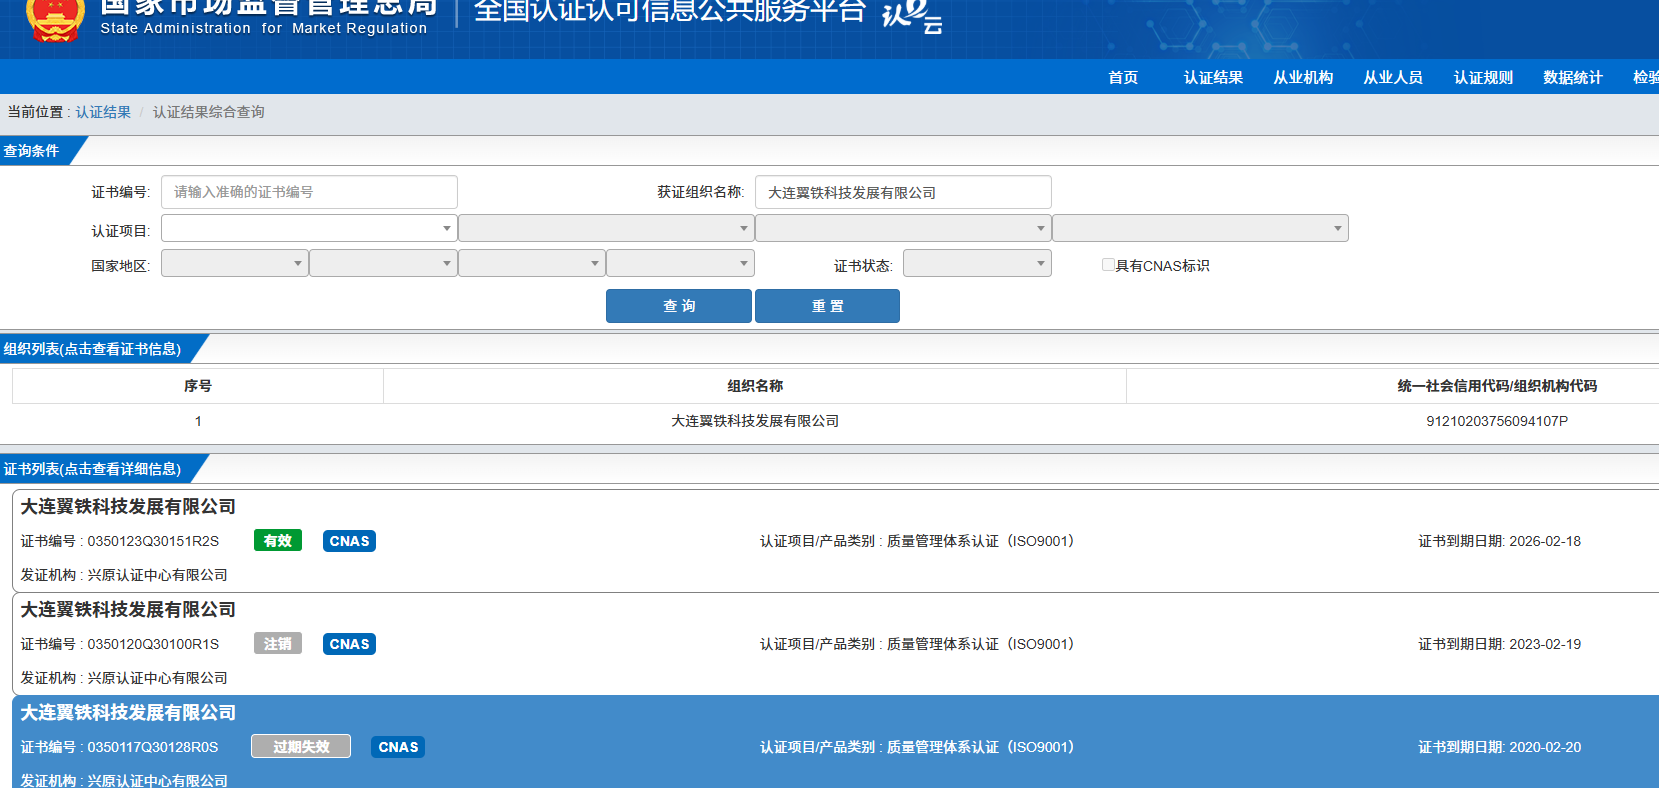This screenshot has width=1659, height=788.
Task: Click the 认证结果 breadcrumb link
Action: [x=103, y=112]
